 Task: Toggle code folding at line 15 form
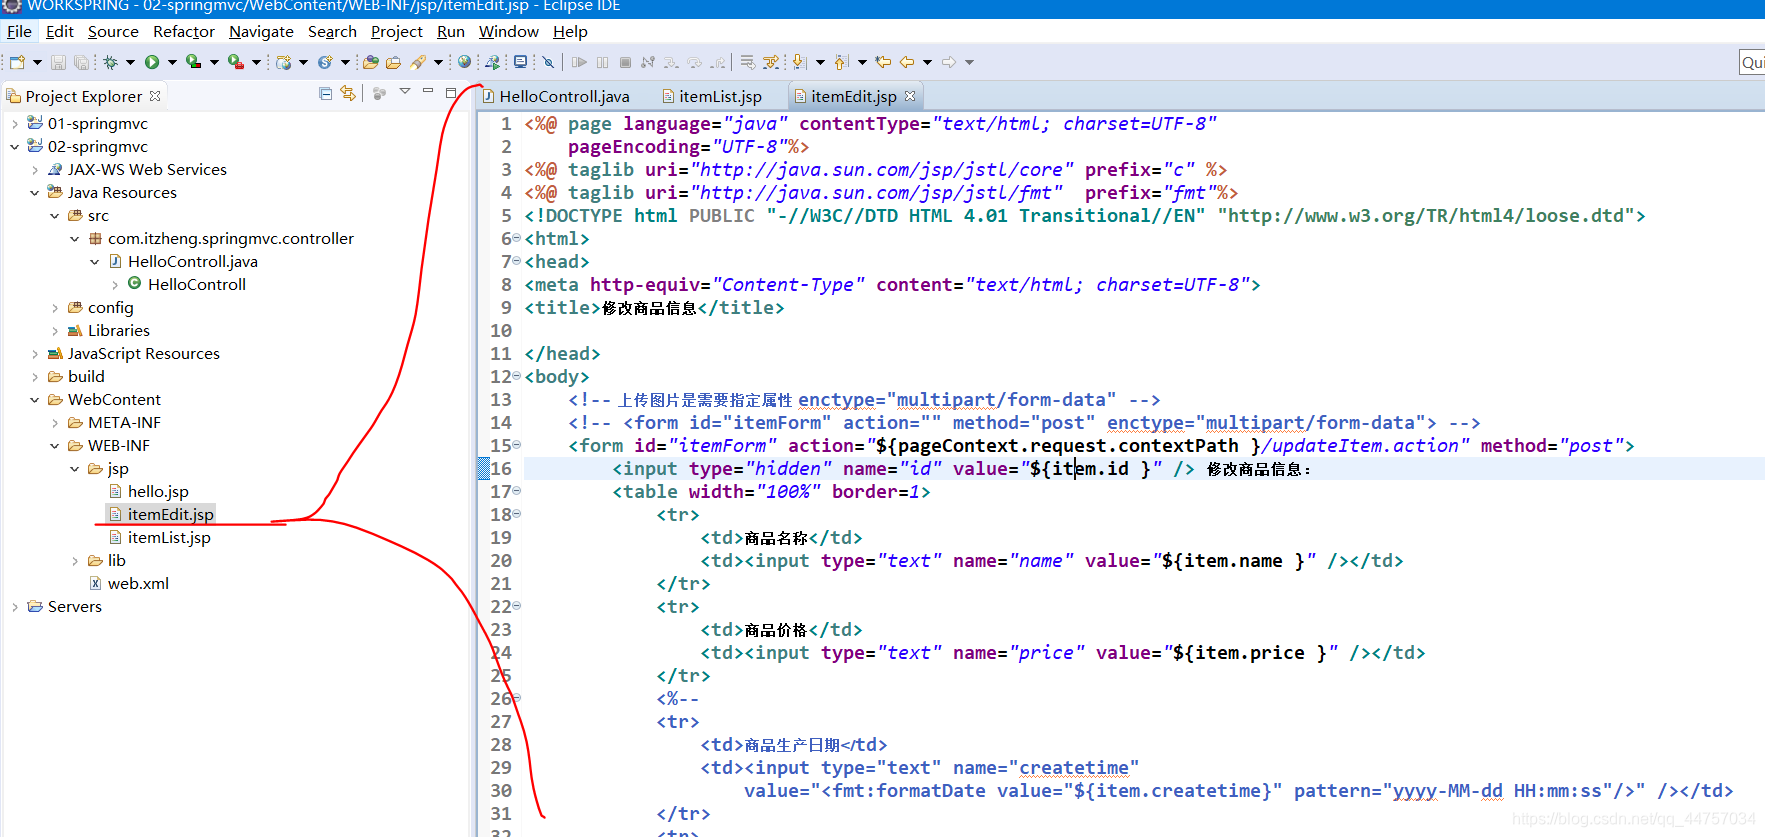517,445
